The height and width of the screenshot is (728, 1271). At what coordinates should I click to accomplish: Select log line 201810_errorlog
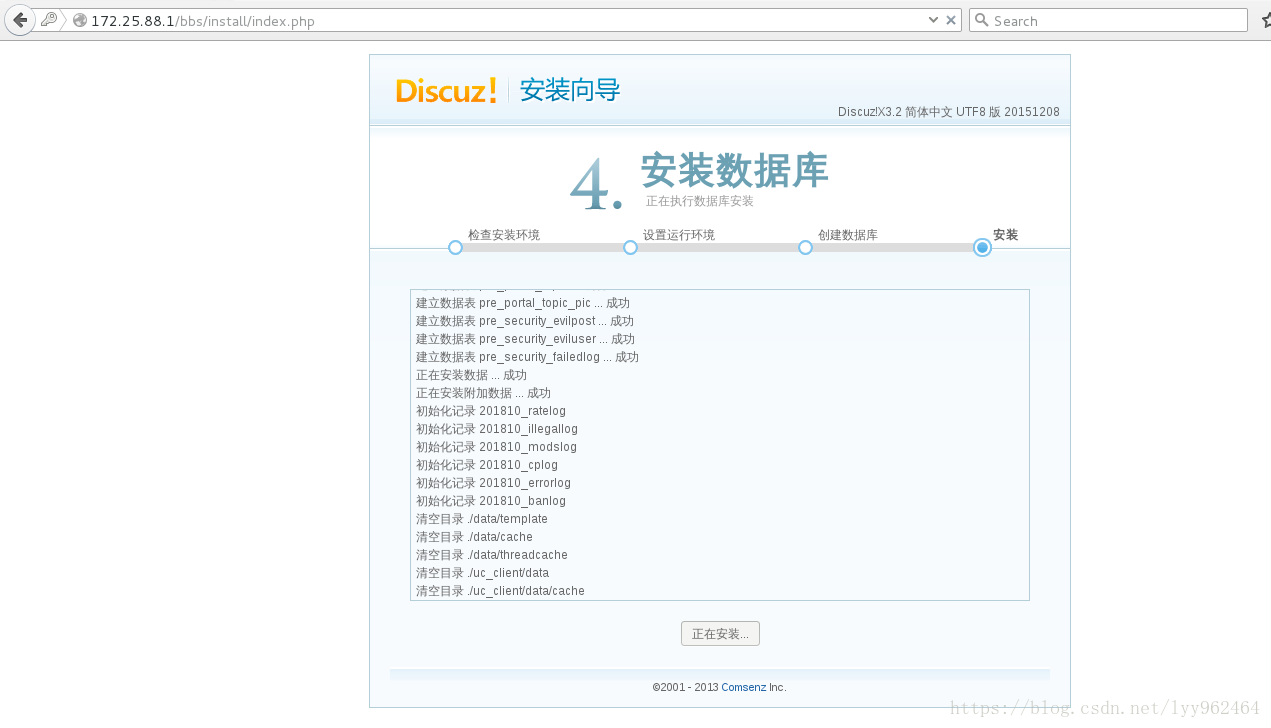point(493,483)
